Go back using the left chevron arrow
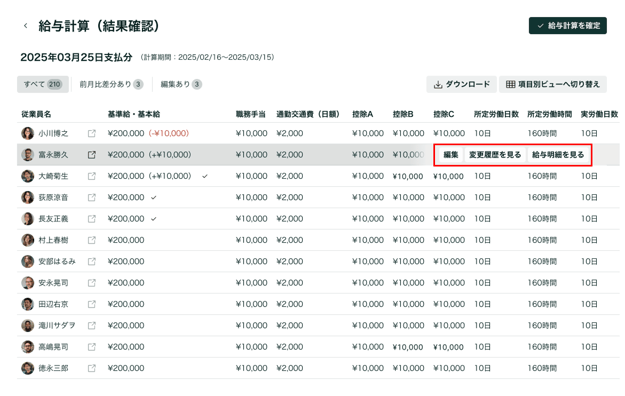The image size is (625, 396). 26,26
